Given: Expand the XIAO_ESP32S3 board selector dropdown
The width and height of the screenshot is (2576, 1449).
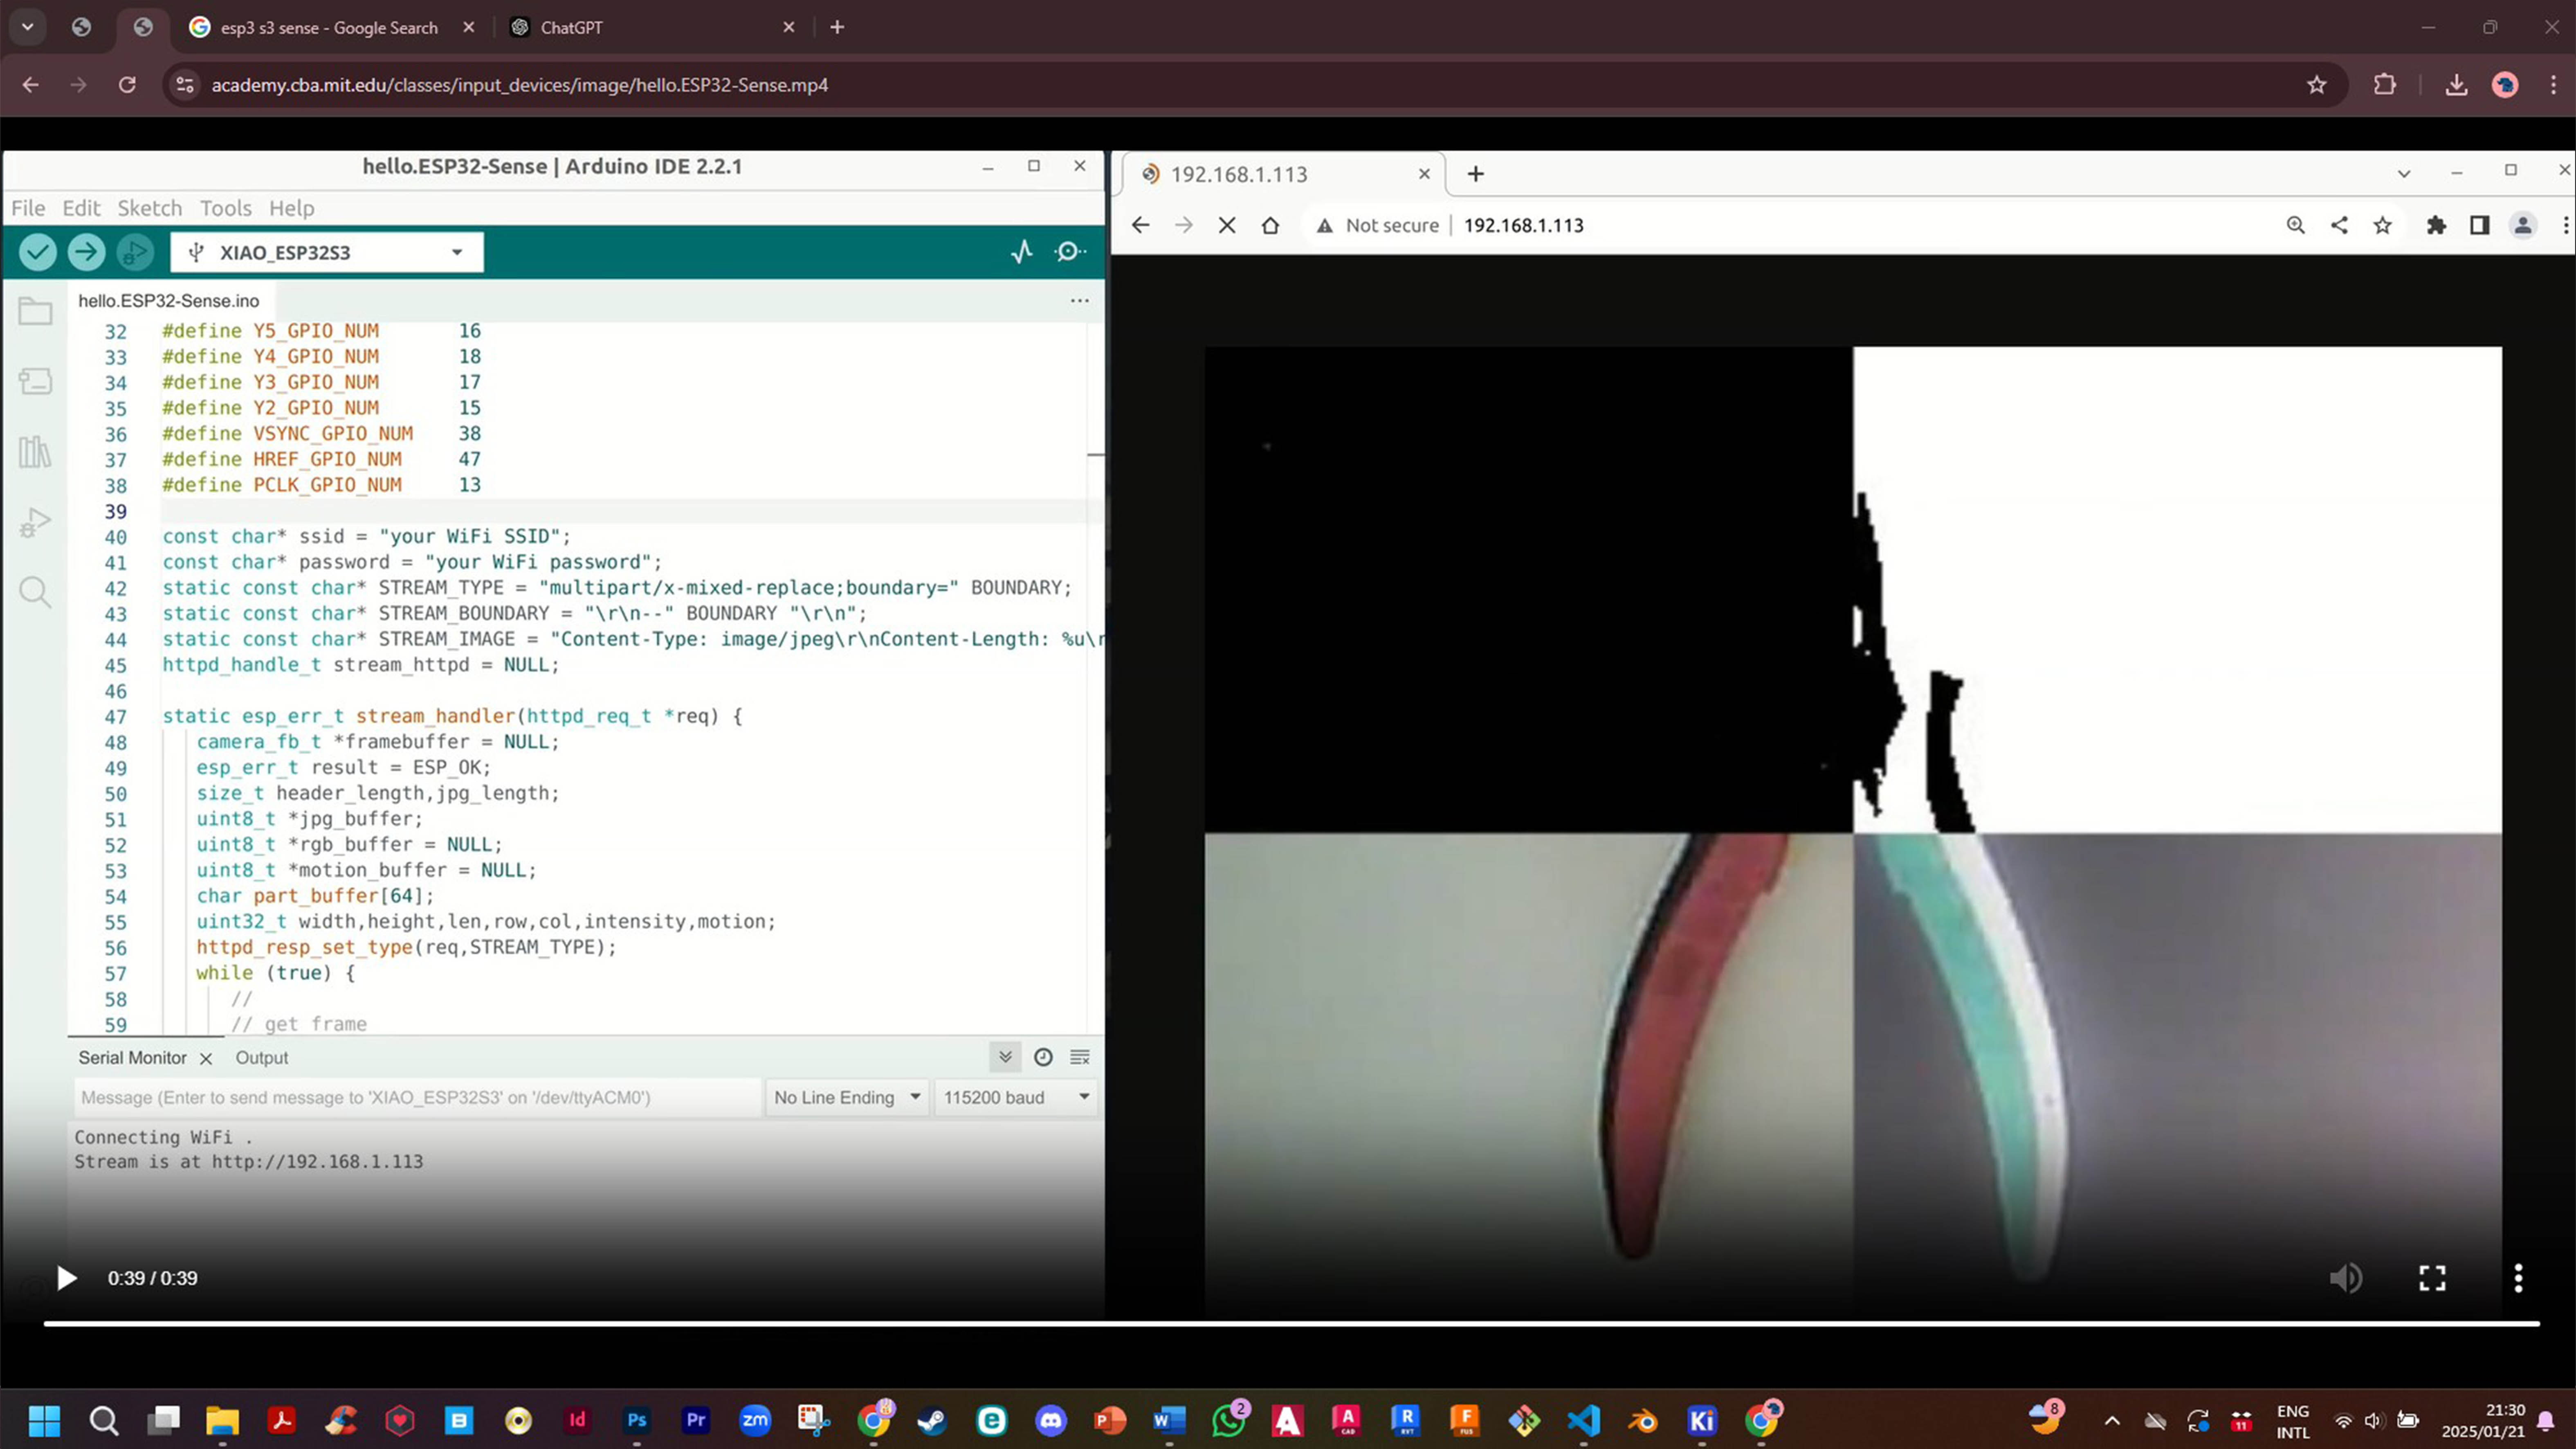Looking at the screenshot, I should [x=327, y=252].
